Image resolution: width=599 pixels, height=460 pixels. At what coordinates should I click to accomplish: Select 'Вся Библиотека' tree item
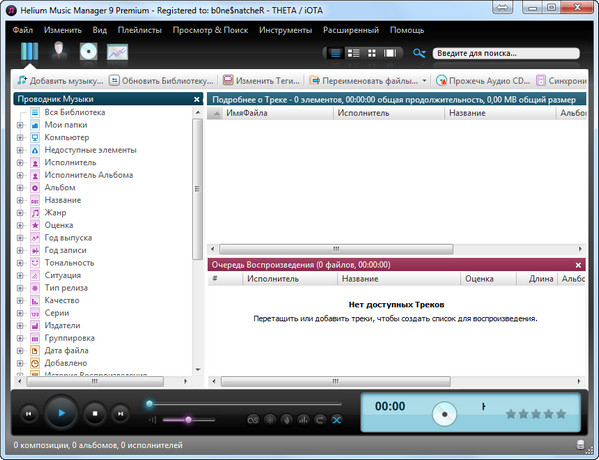click(74, 112)
